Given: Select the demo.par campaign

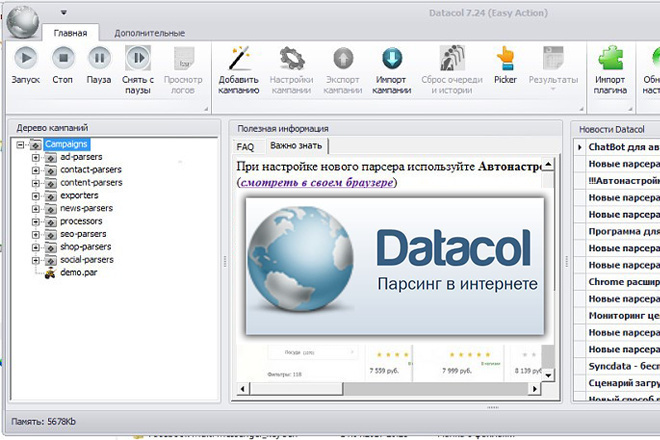Looking at the screenshot, I should point(78,272).
